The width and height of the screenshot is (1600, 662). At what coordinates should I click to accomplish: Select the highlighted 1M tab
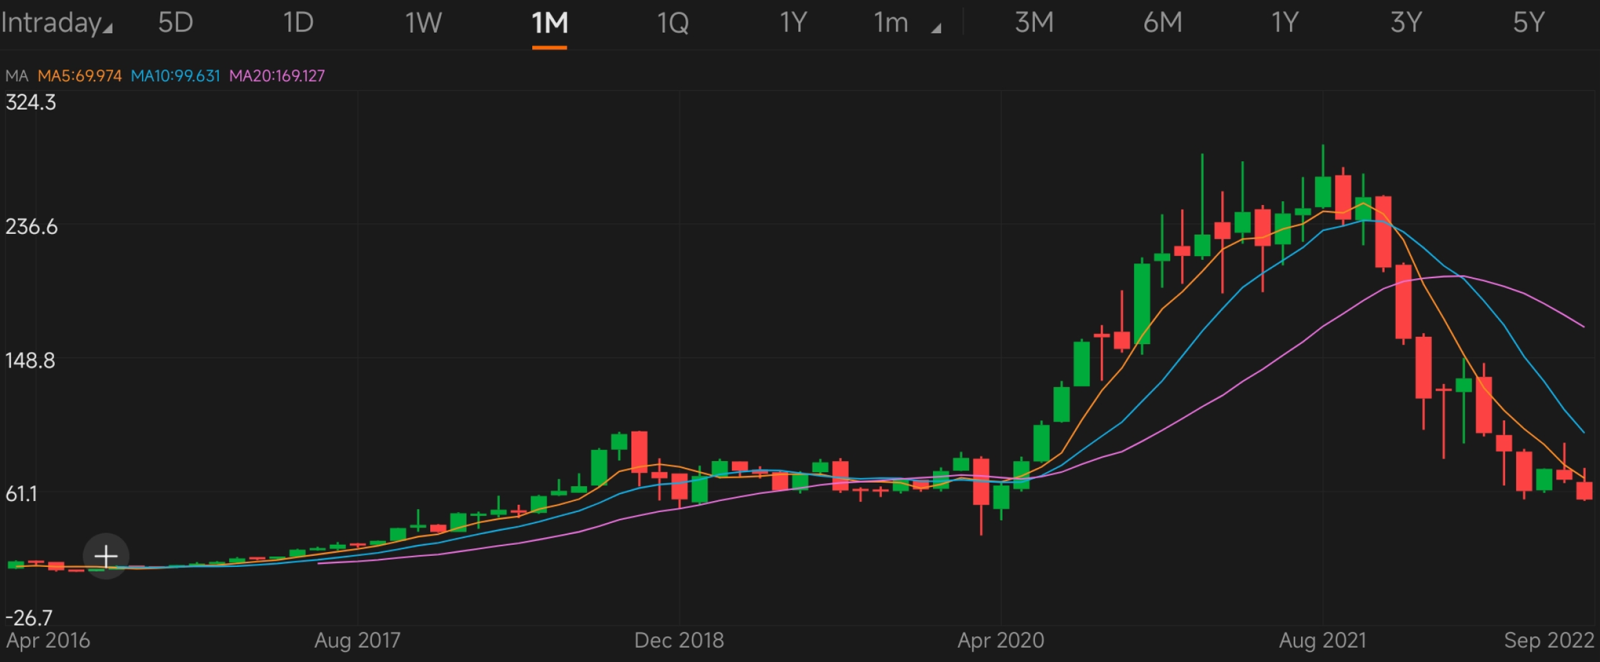[x=549, y=23]
